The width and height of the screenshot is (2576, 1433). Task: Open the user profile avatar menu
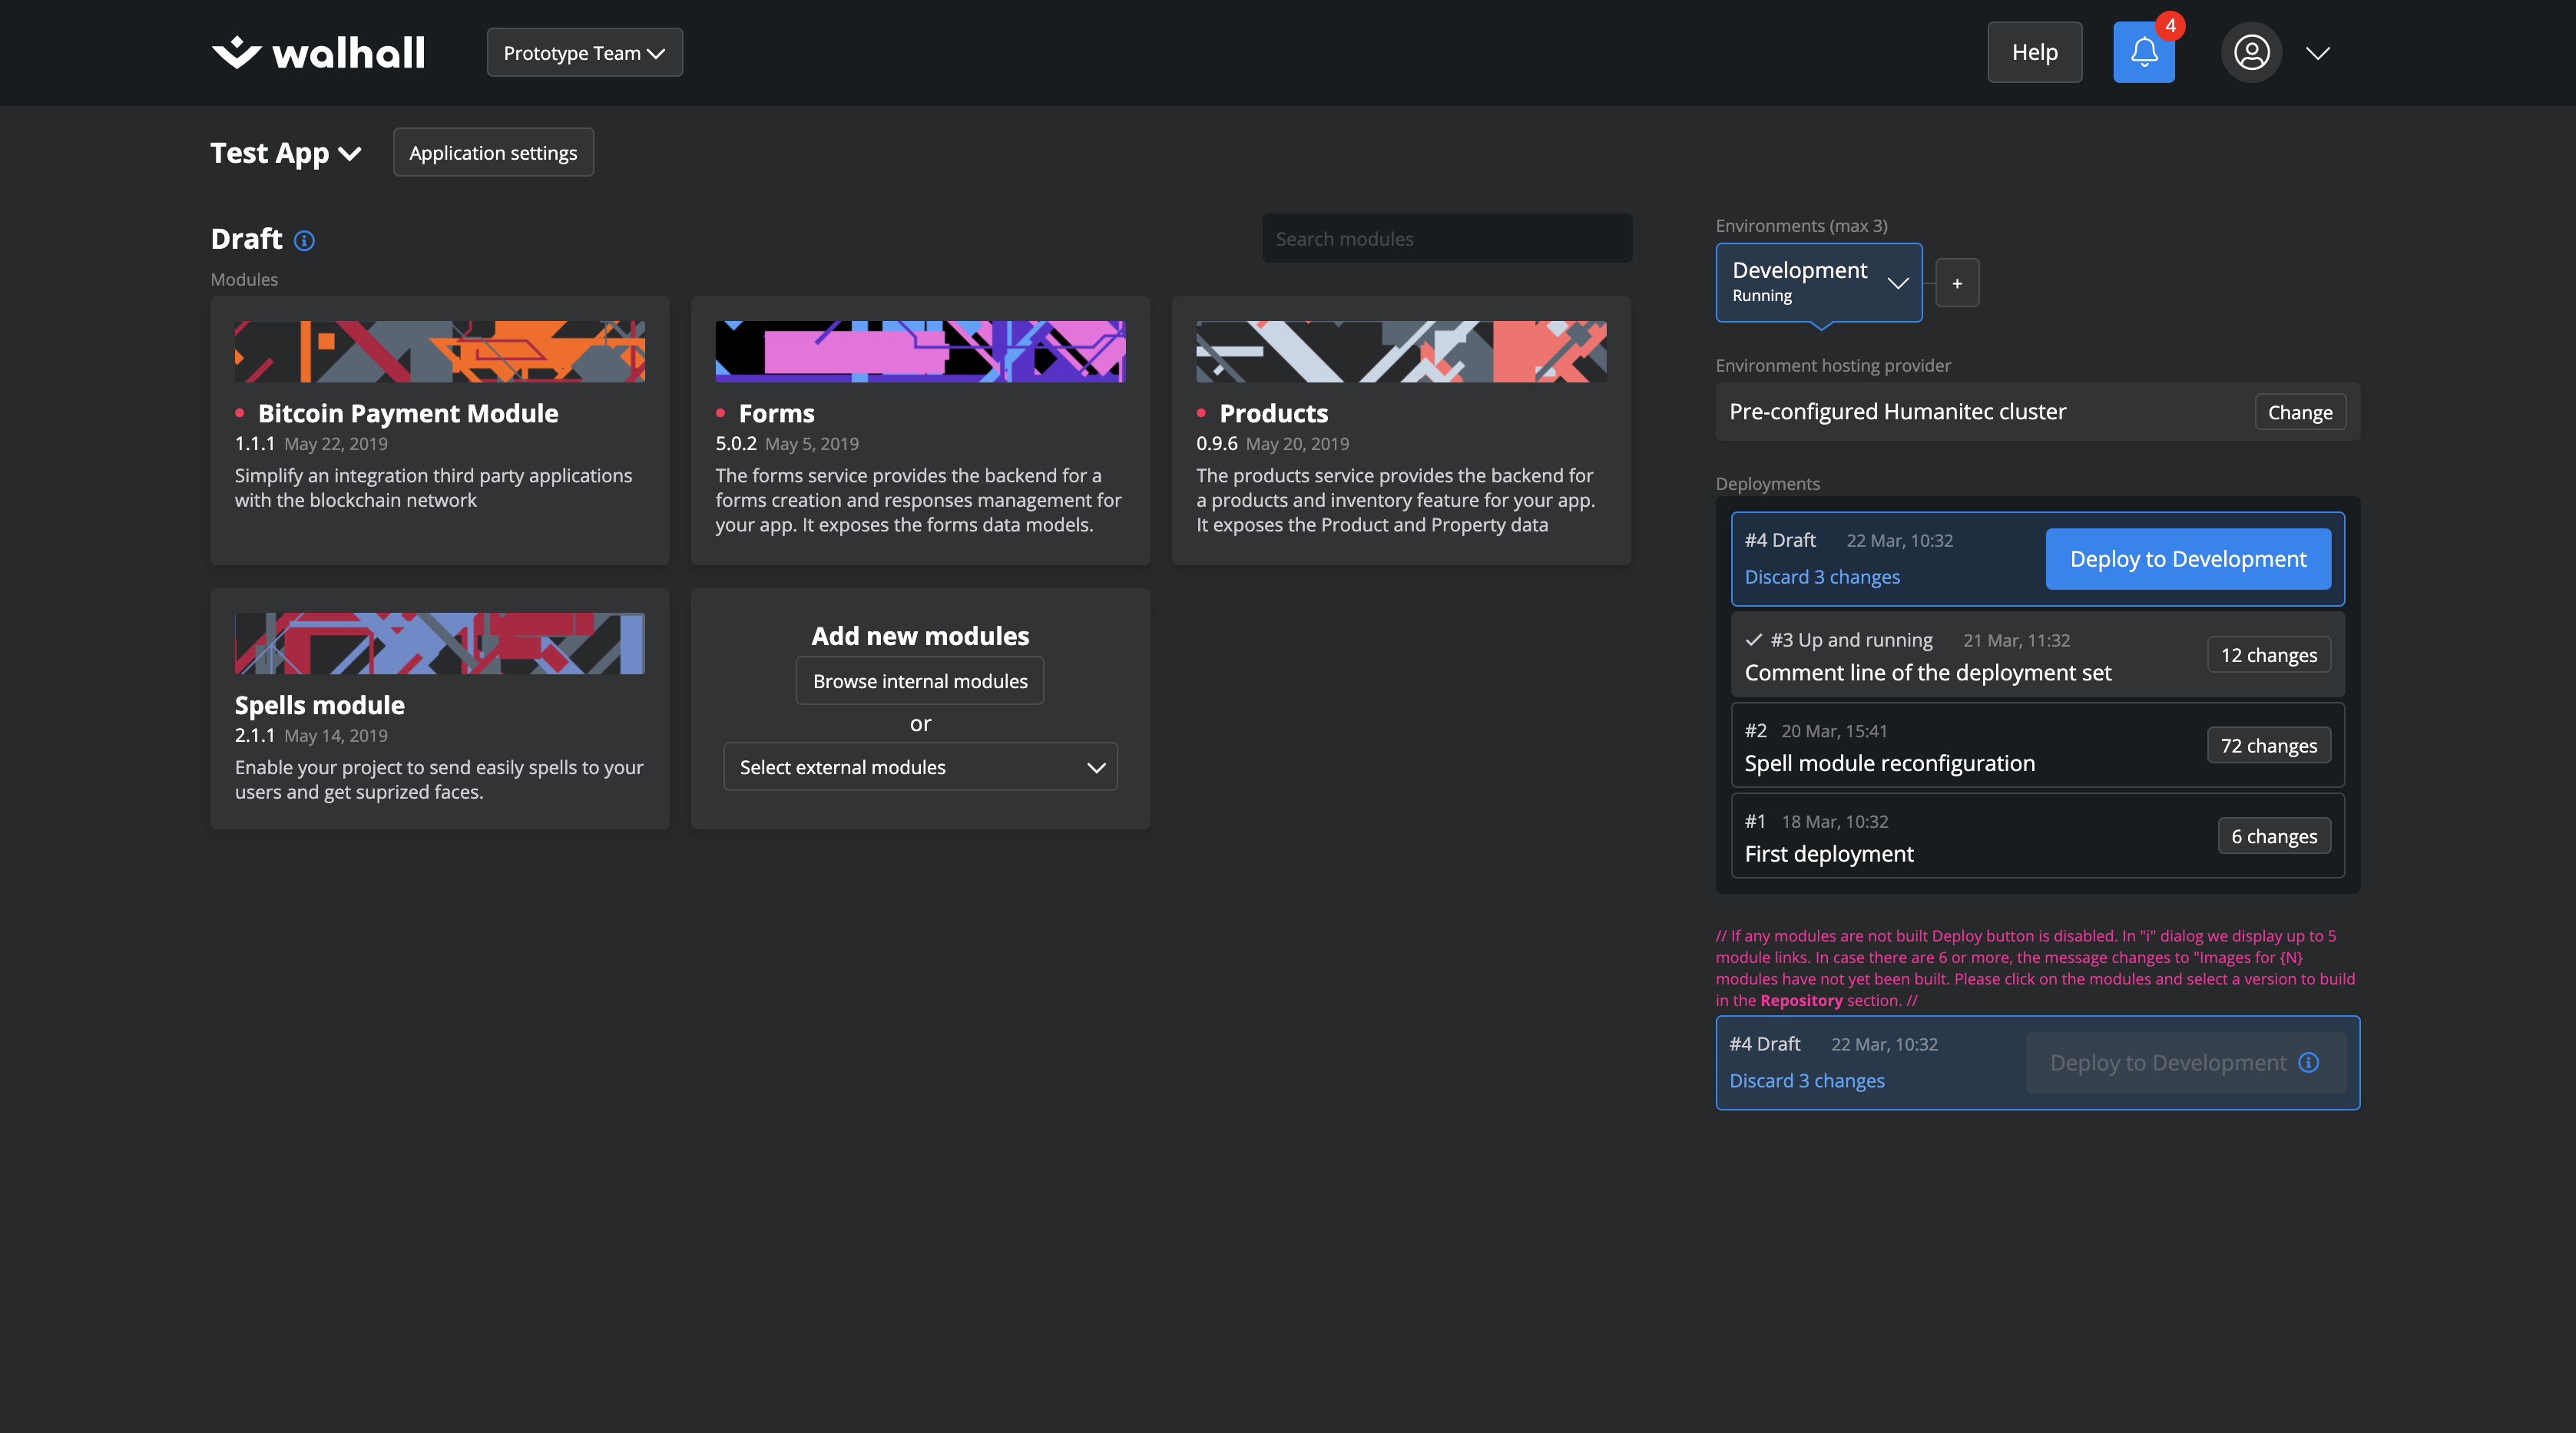point(2250,52)
